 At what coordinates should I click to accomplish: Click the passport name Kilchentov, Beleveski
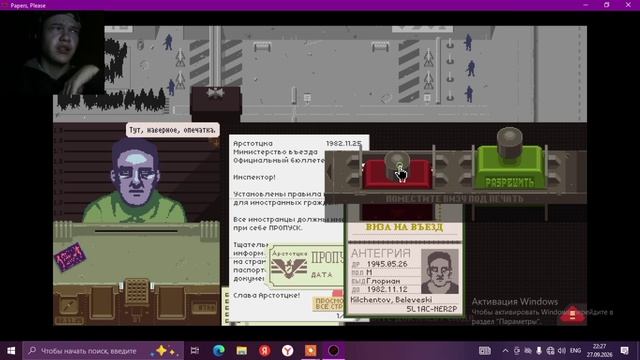tap(391, 300)
